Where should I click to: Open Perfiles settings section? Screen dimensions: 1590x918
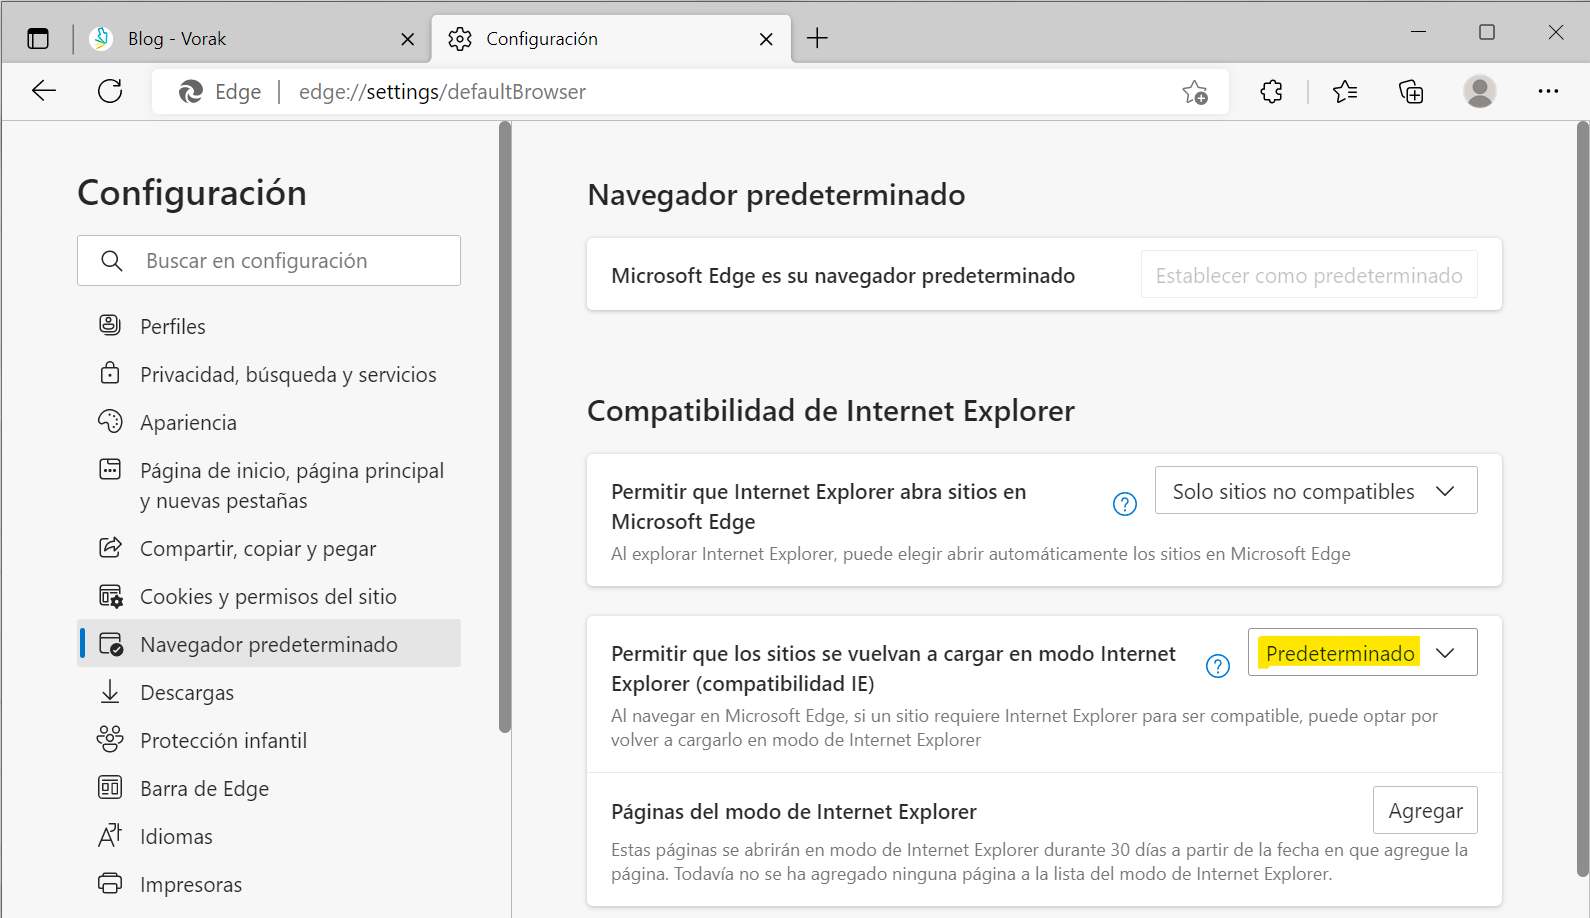269,327
